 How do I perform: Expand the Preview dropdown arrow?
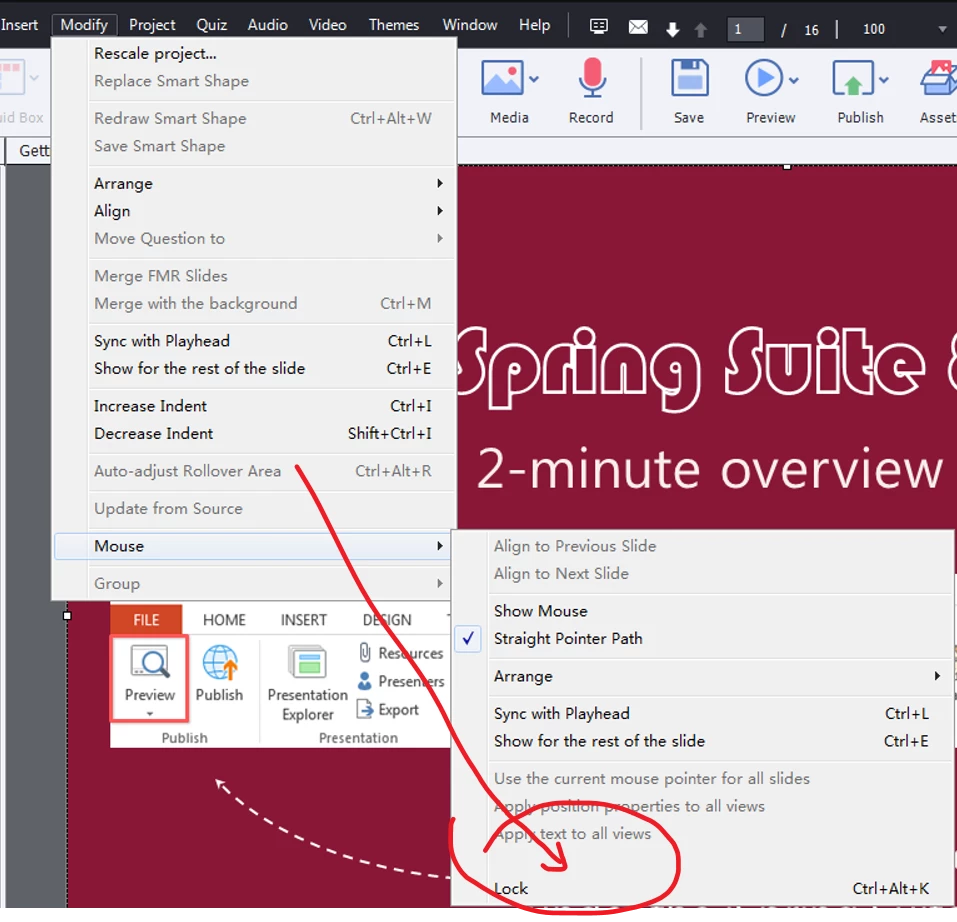tap(793, 80)
